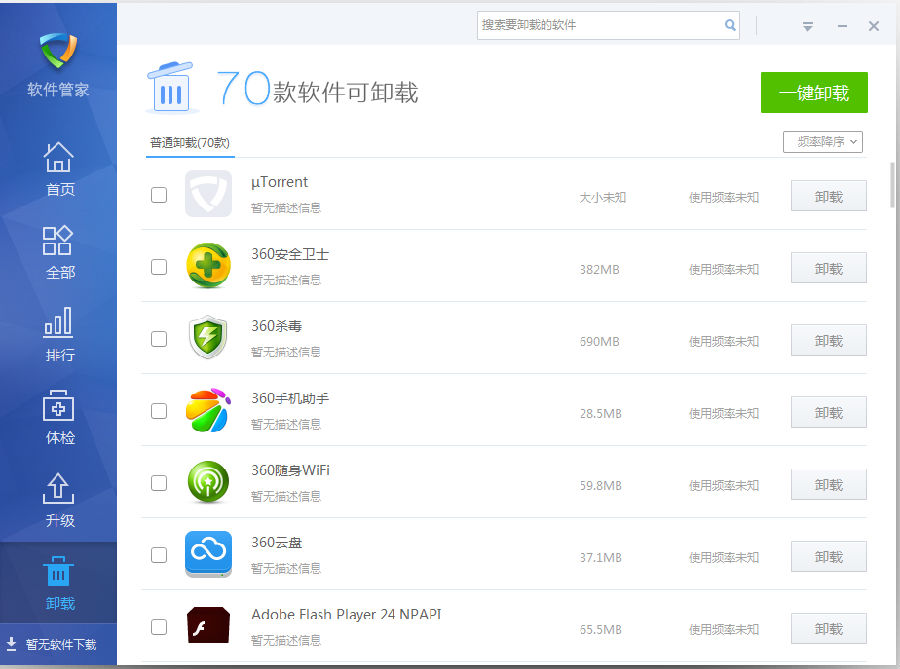This screenshot has height=669, width=900.
Task: Click the 382MB size value
Action: (599, 270)
